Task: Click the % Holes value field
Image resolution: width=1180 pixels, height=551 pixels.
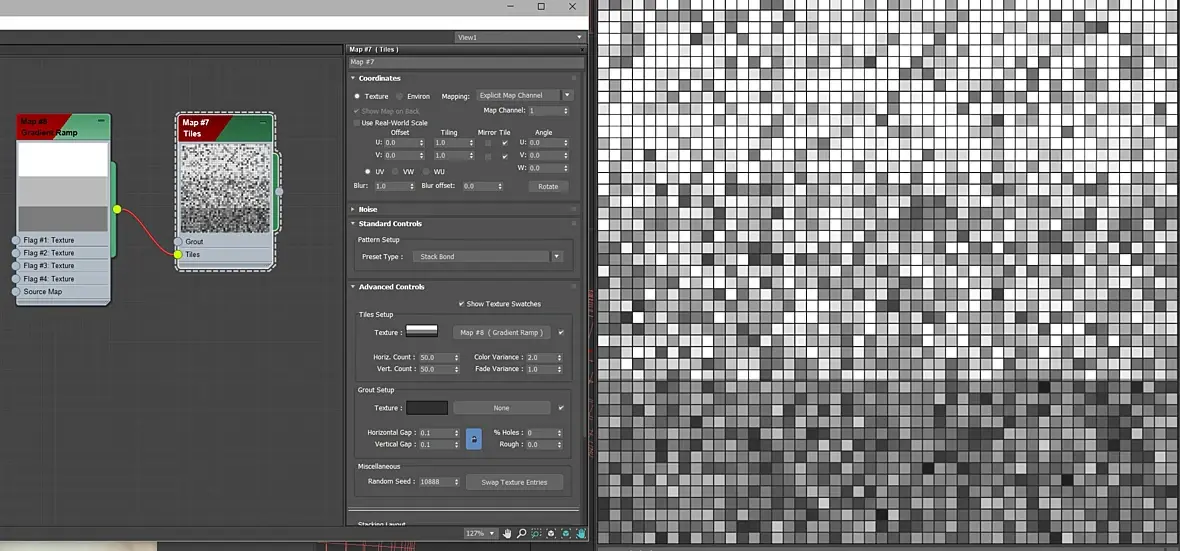Action: point(540,434)
